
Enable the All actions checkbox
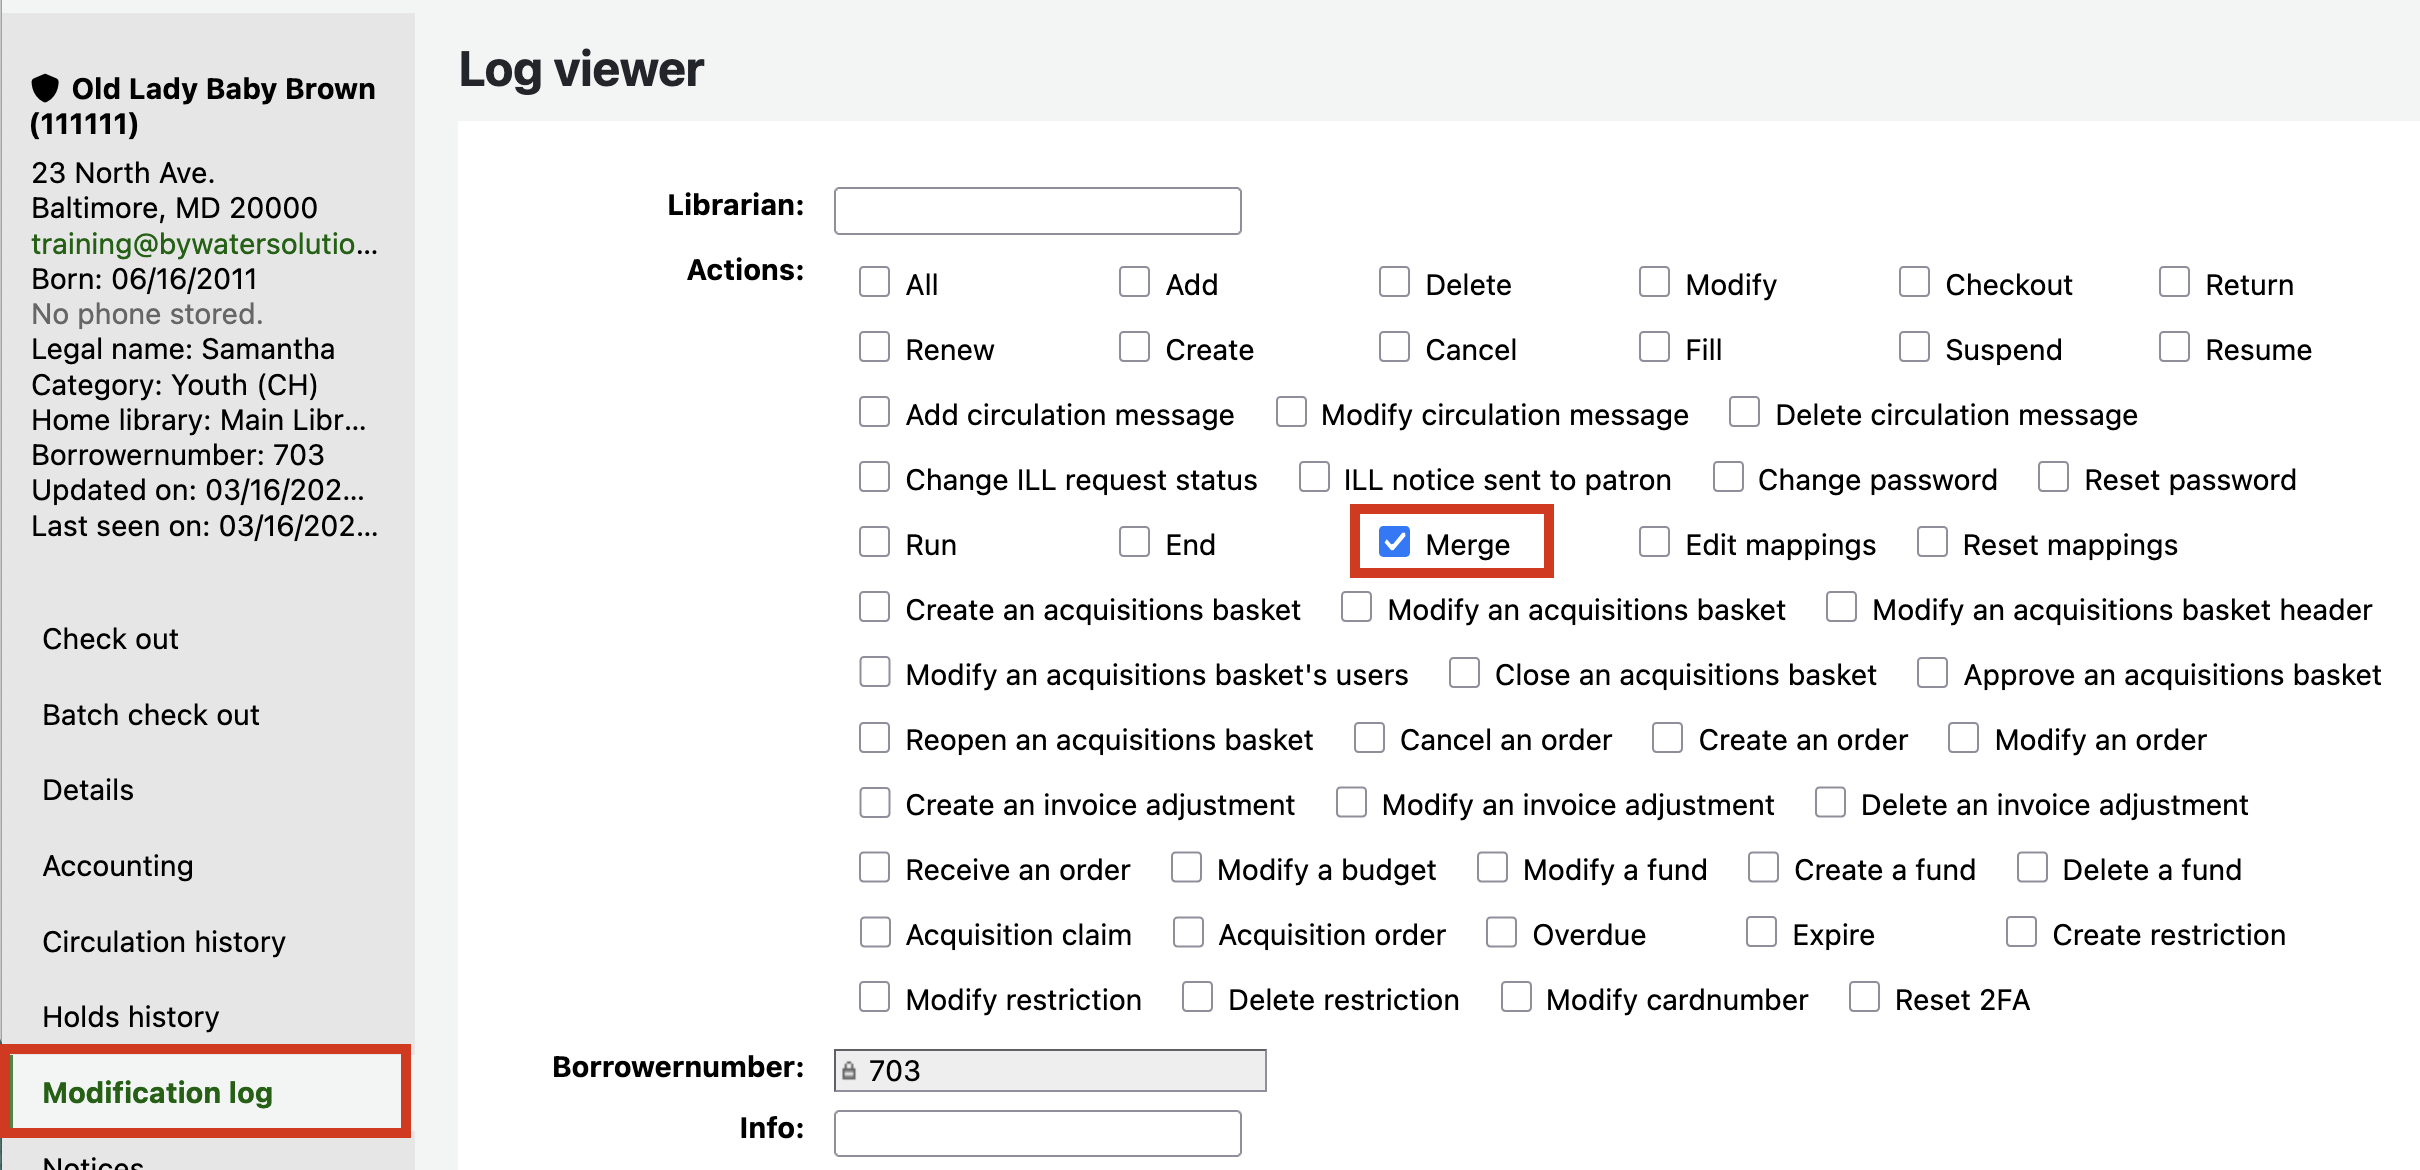tap(875, 282)
